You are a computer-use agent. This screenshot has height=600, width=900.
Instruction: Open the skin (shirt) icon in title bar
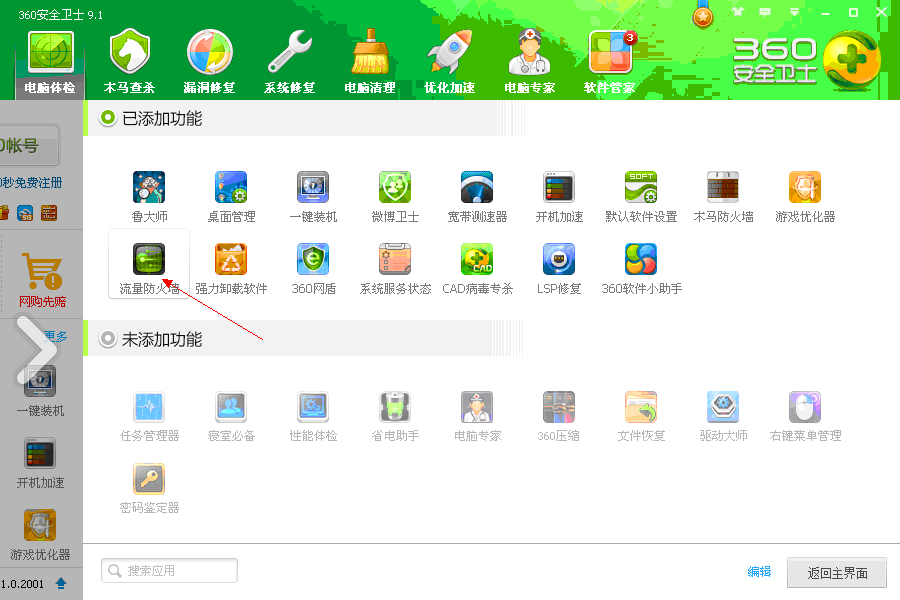click(x=738, y=11)
